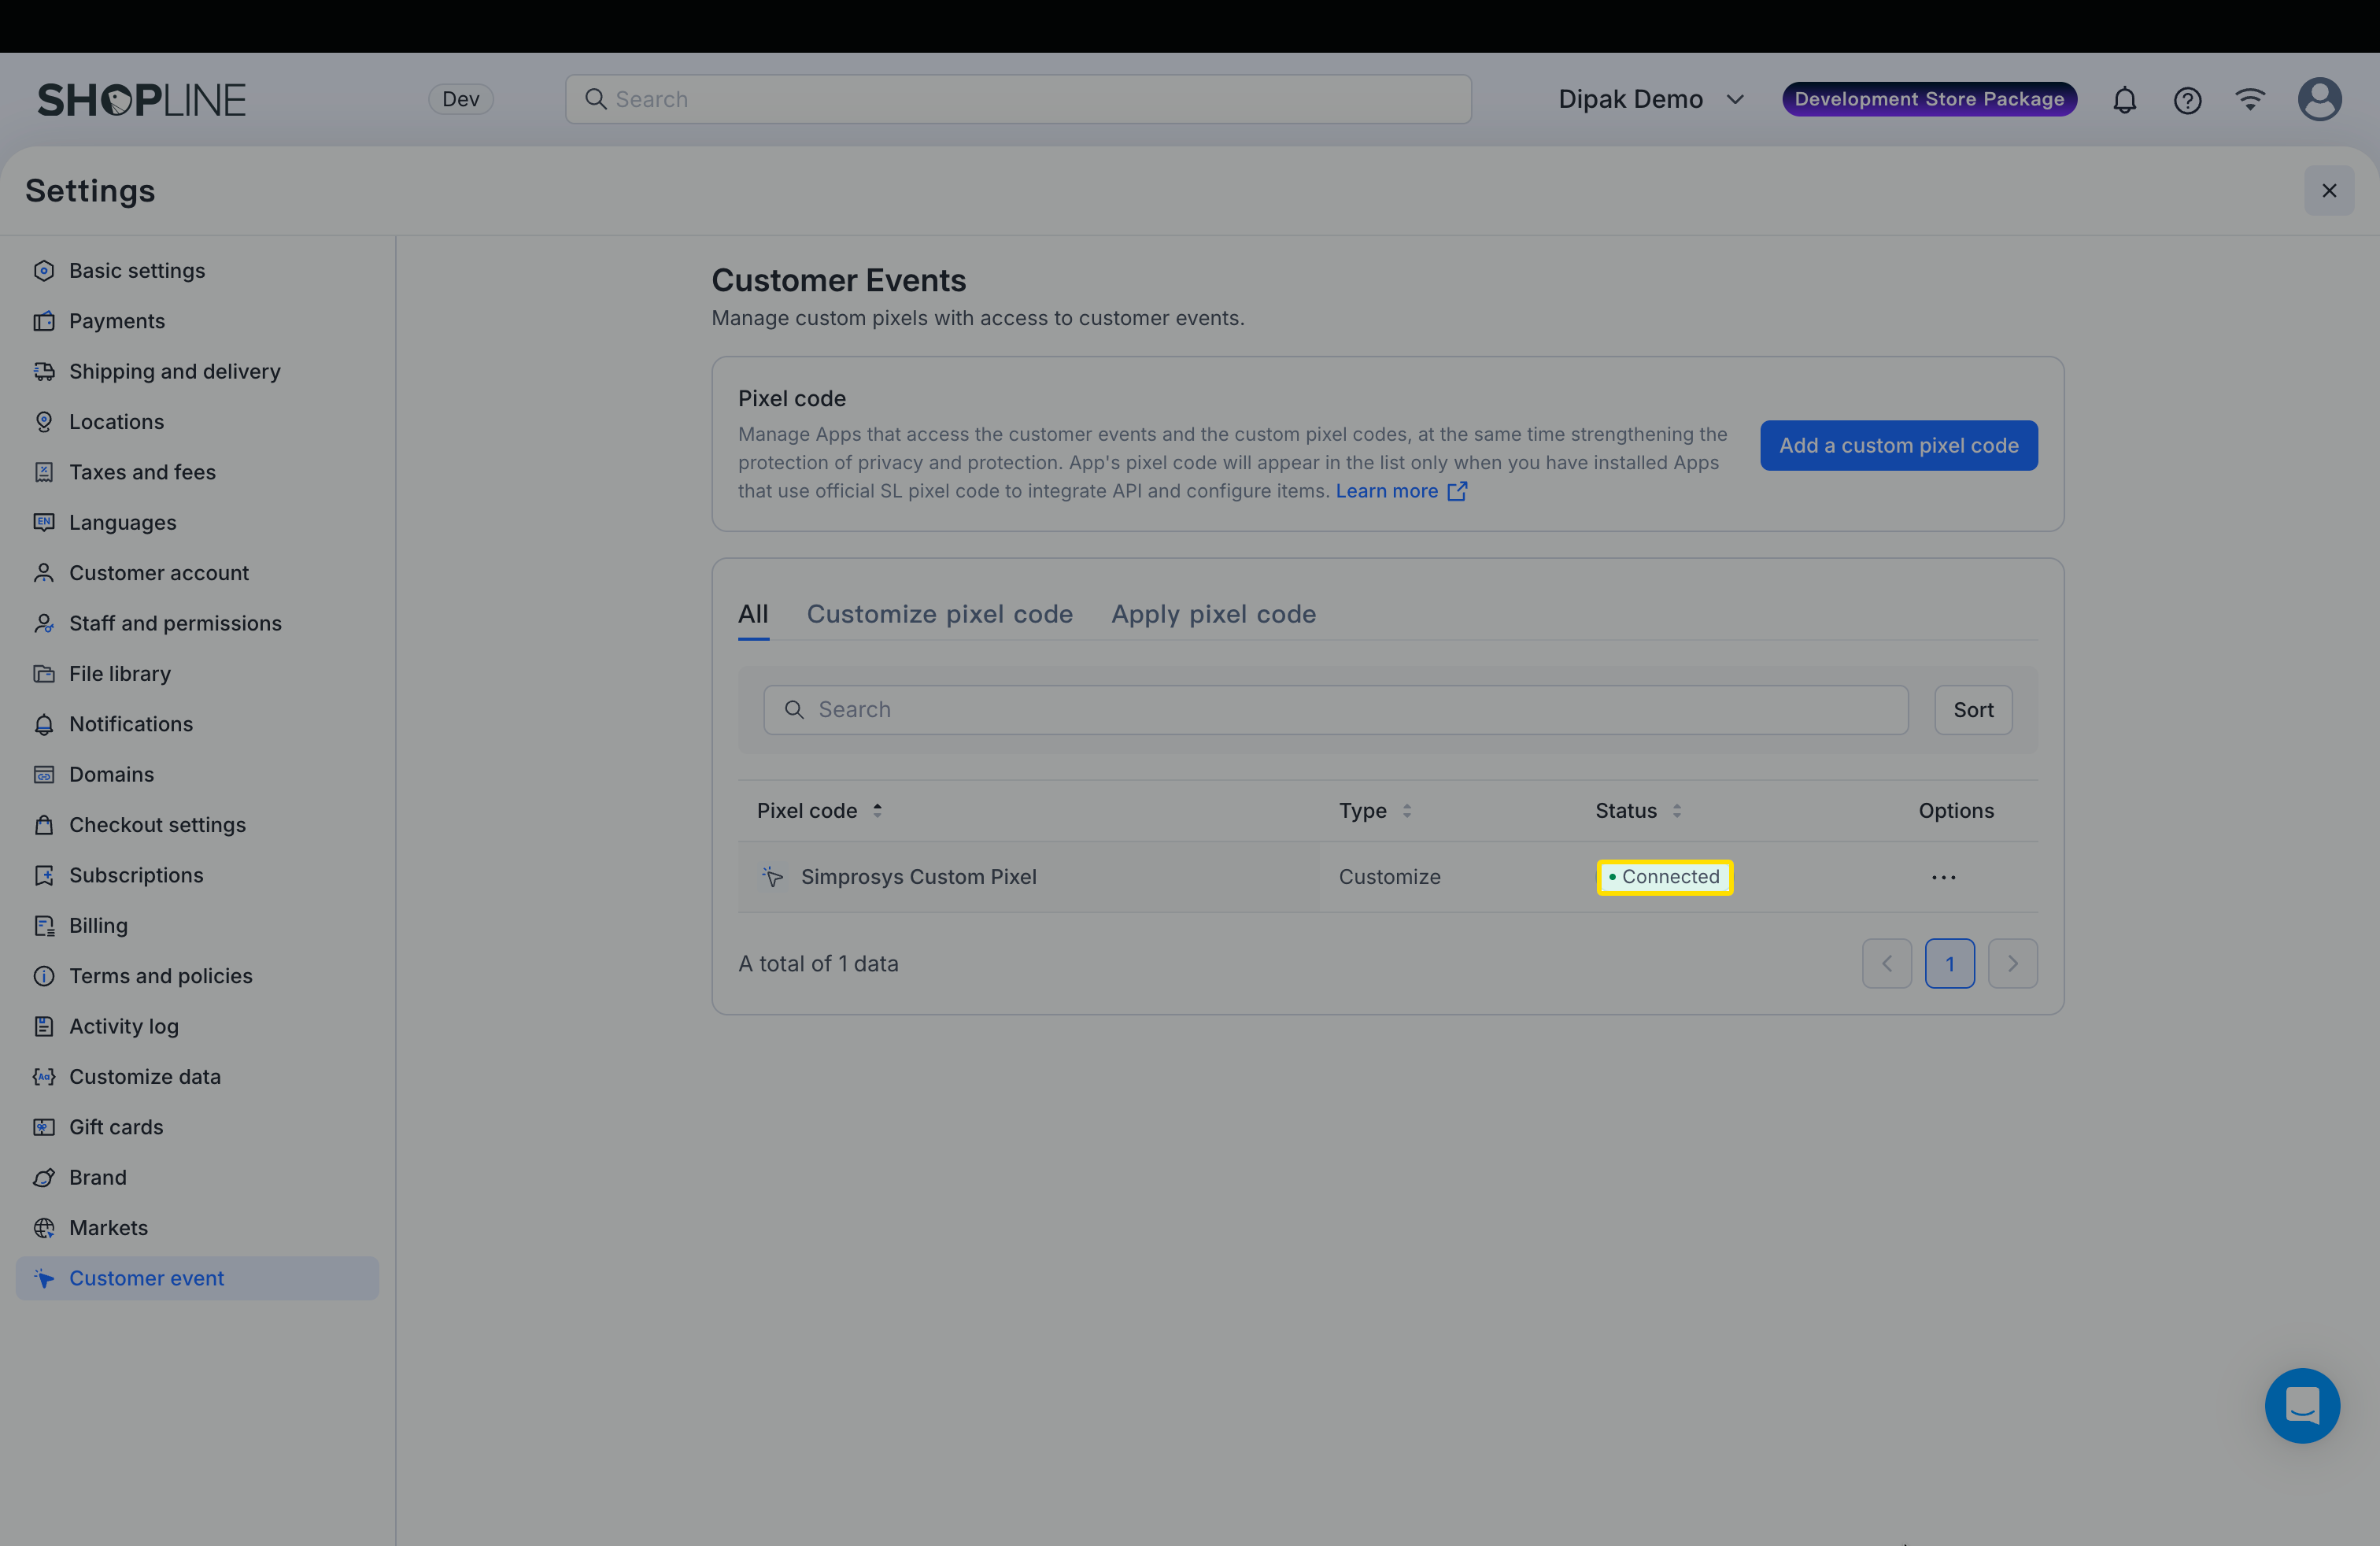Click the SHOPLINE logo
Viewport: 2380px width, 1546px height.
141,100
